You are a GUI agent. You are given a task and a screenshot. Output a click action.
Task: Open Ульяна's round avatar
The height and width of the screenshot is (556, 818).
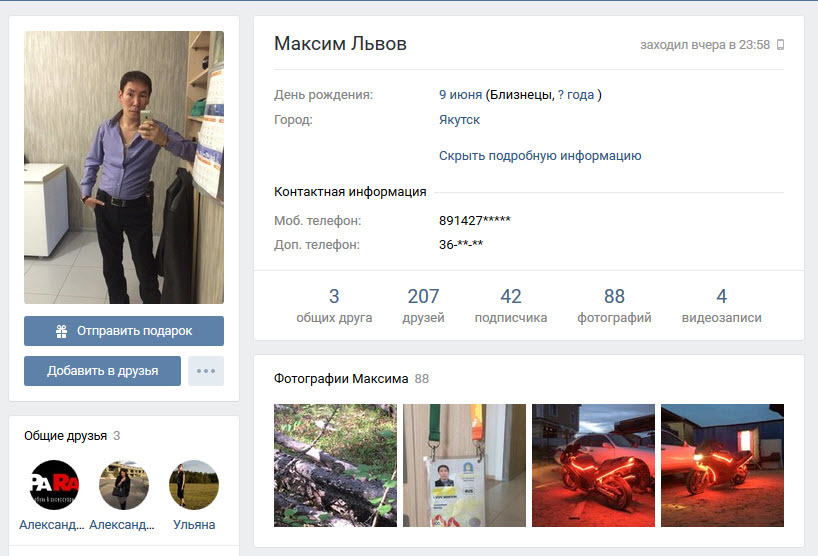click(194, 485)
